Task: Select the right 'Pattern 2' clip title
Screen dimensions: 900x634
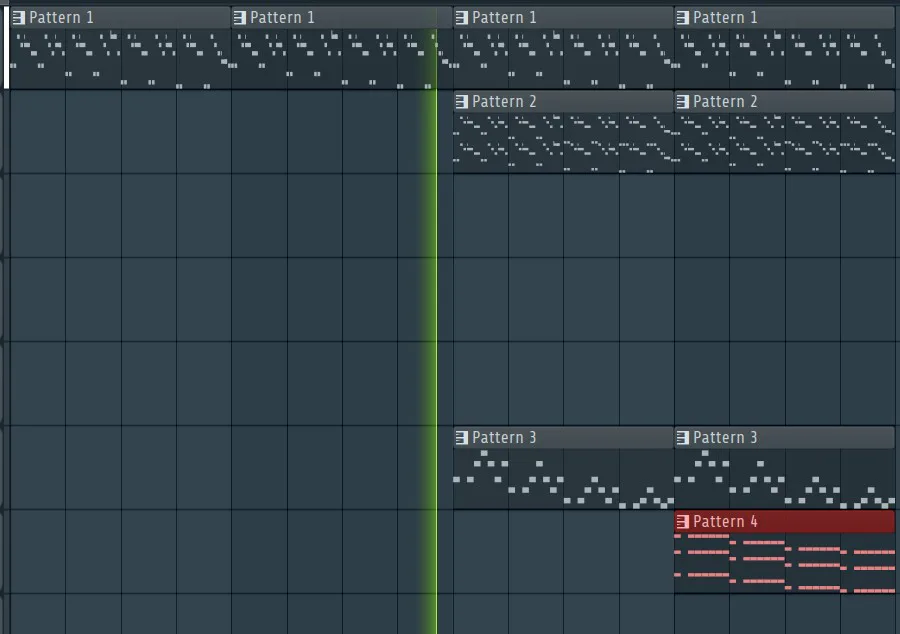Action: point(726,102)
